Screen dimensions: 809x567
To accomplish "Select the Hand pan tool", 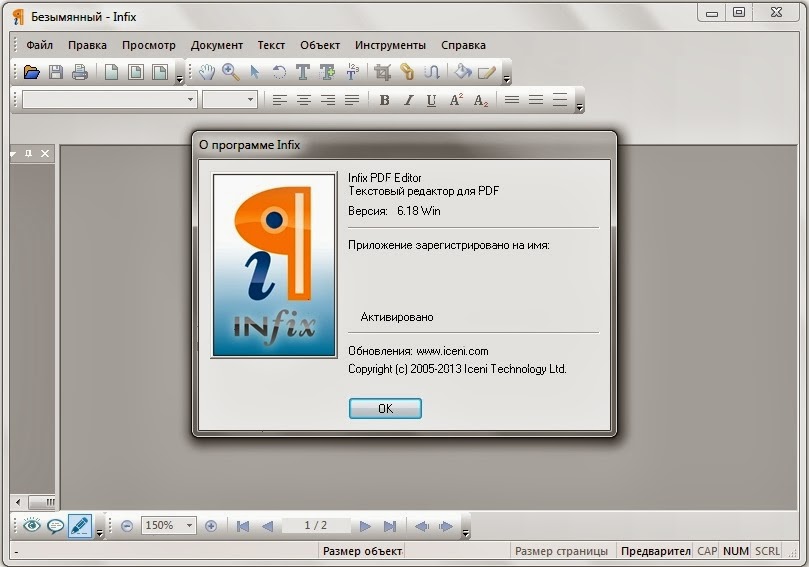I will [x=207, y=72].
